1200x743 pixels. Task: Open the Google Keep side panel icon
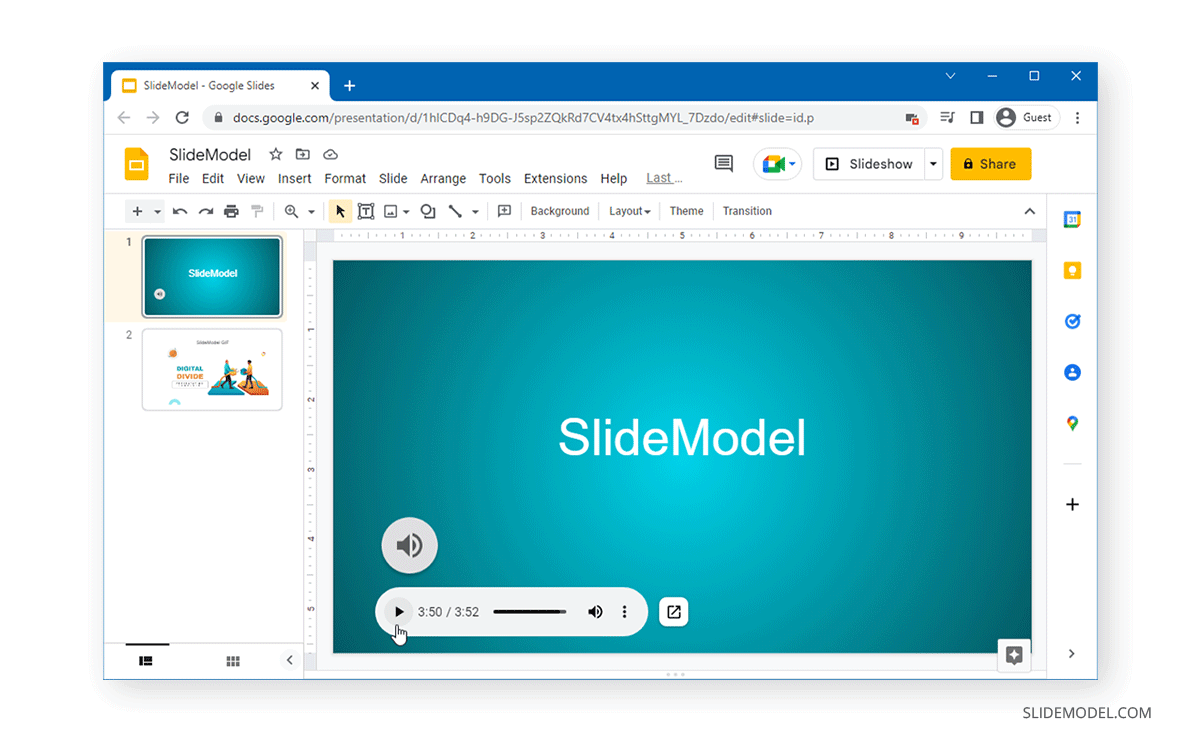(1072, 271)
